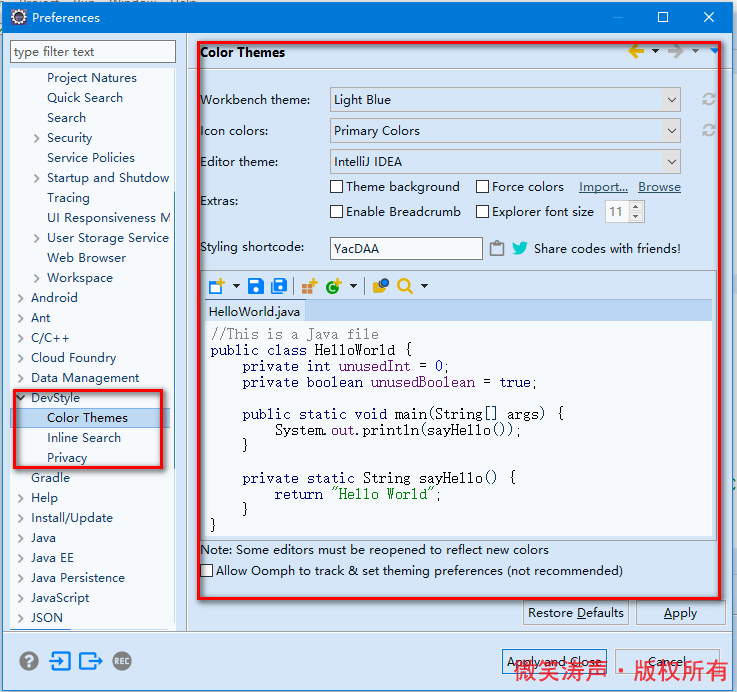Click the Explorer font size value field
737x692 pixels.
click(617, 212)
